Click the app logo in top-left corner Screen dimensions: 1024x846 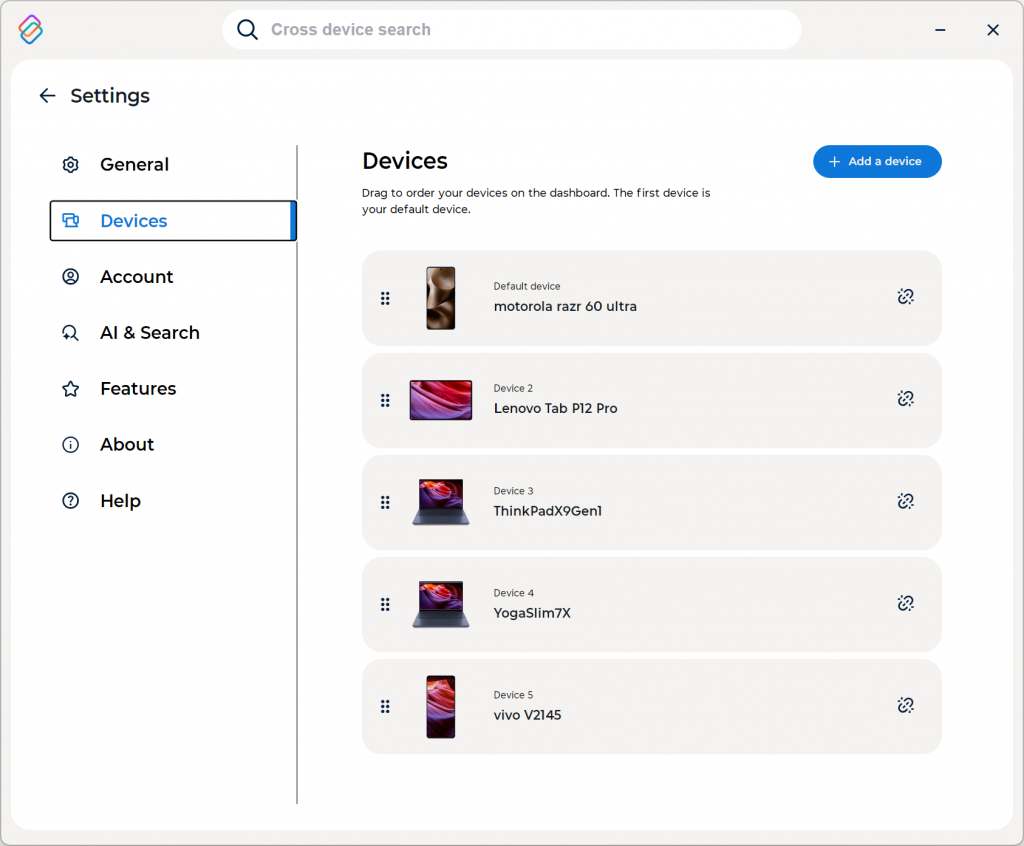tap(31, 30)
